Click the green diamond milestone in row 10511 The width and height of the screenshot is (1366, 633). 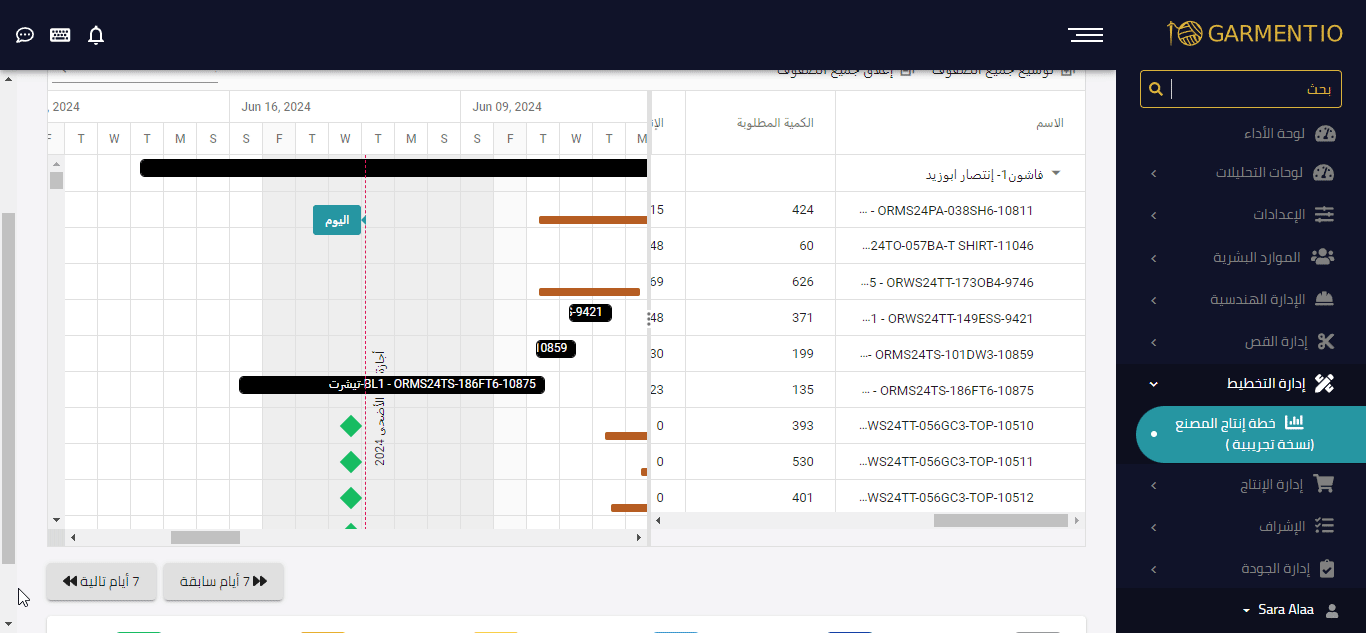(x=350, y=462)
